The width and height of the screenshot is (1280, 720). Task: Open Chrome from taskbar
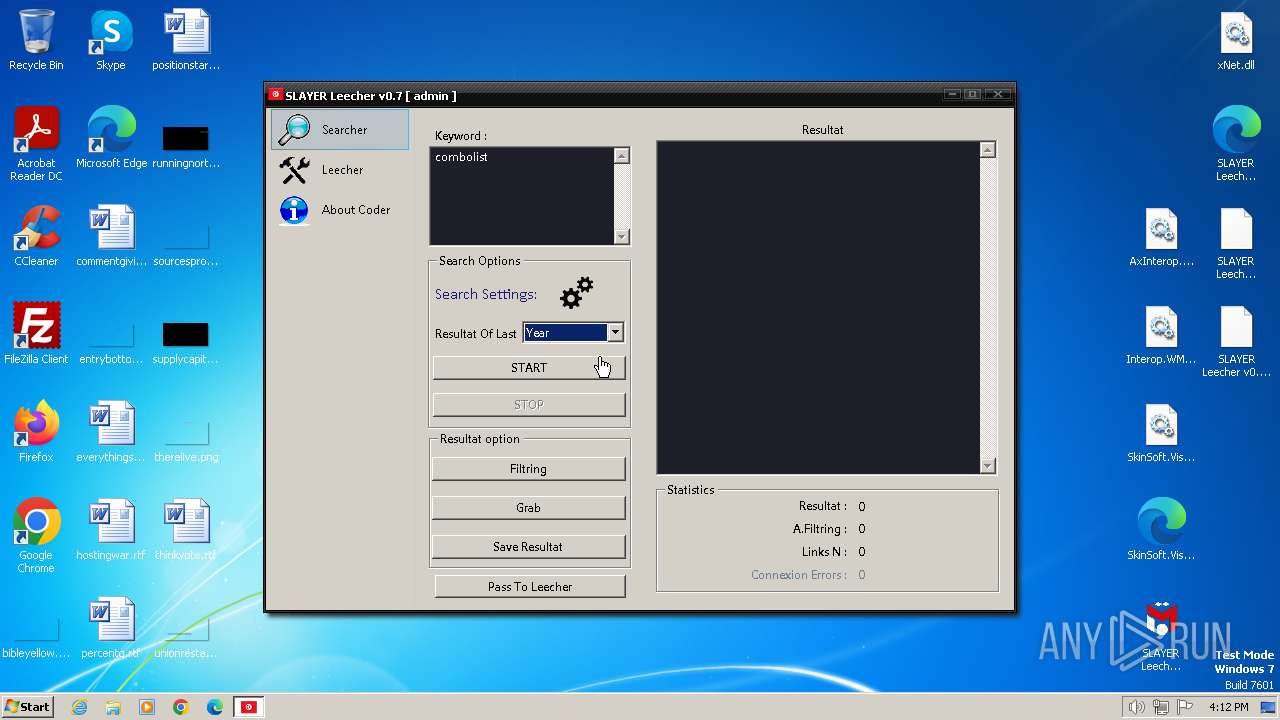point(181,707)
